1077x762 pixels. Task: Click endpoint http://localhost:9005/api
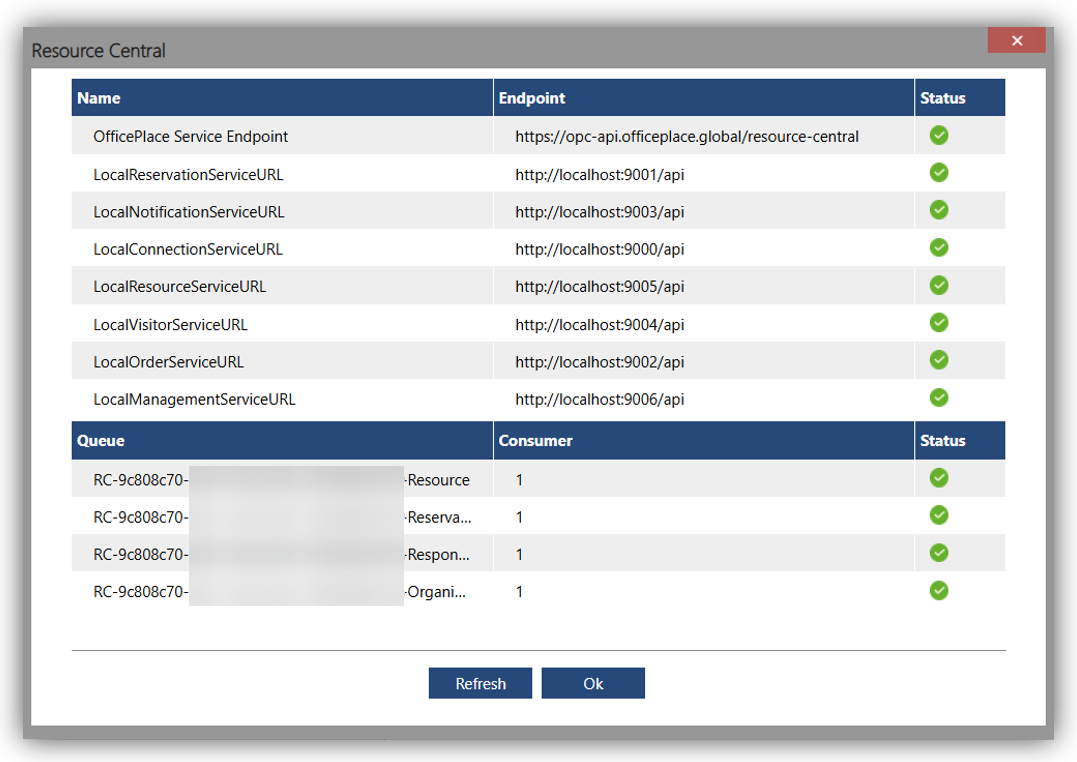[x=600, y=287]
